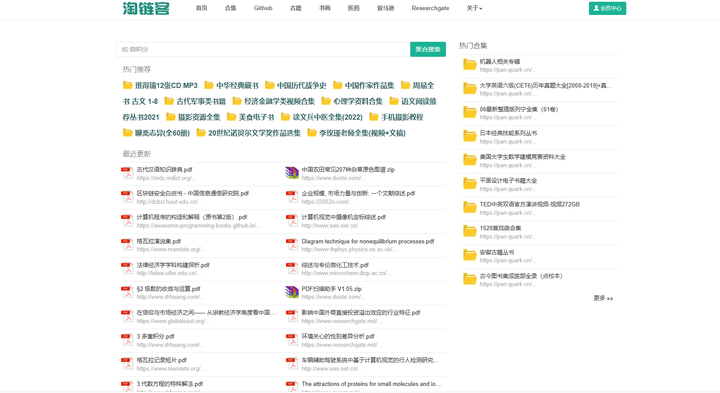Click folder icon for TED中英双语官方演讲视频
Image resolution: width=720 pixels, height=393 pixels.
tap(470, 208)
